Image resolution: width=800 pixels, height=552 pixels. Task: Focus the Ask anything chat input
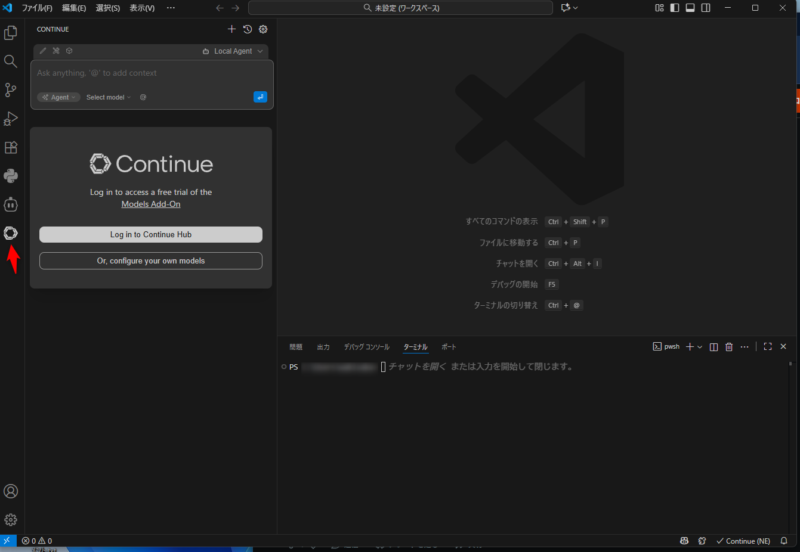pyautogui.click(x=150, y=73)
